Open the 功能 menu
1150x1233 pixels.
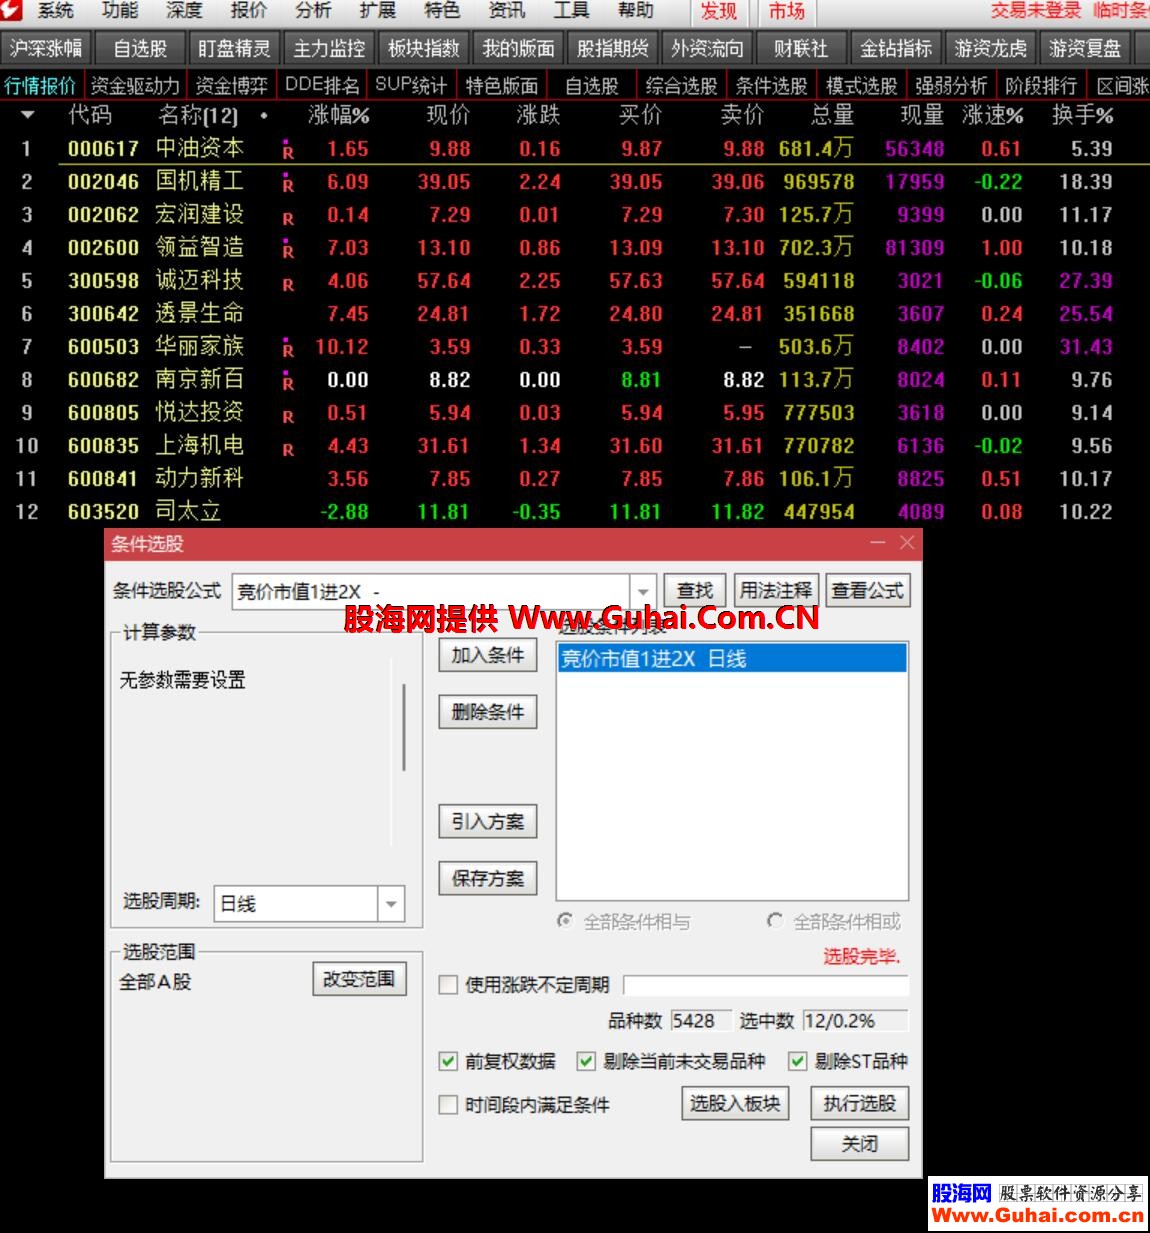click(x=120, y=11)
